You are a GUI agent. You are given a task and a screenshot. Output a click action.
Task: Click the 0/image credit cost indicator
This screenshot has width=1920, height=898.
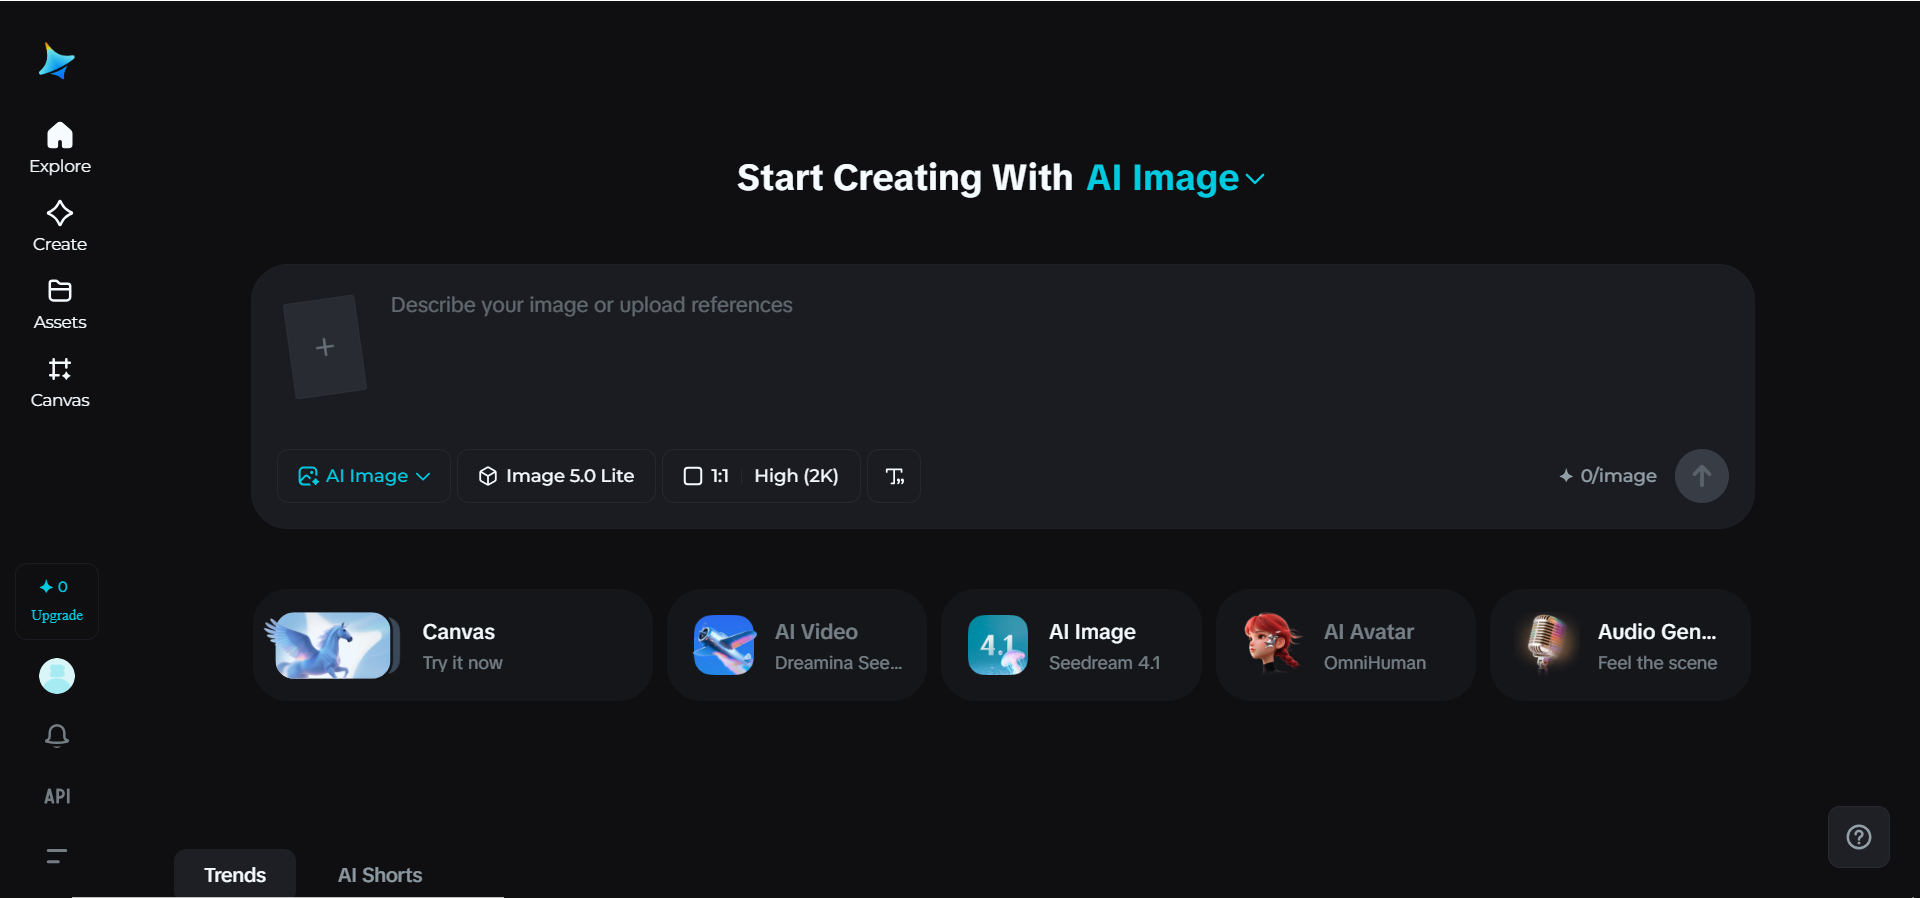tap(1608, 476)
